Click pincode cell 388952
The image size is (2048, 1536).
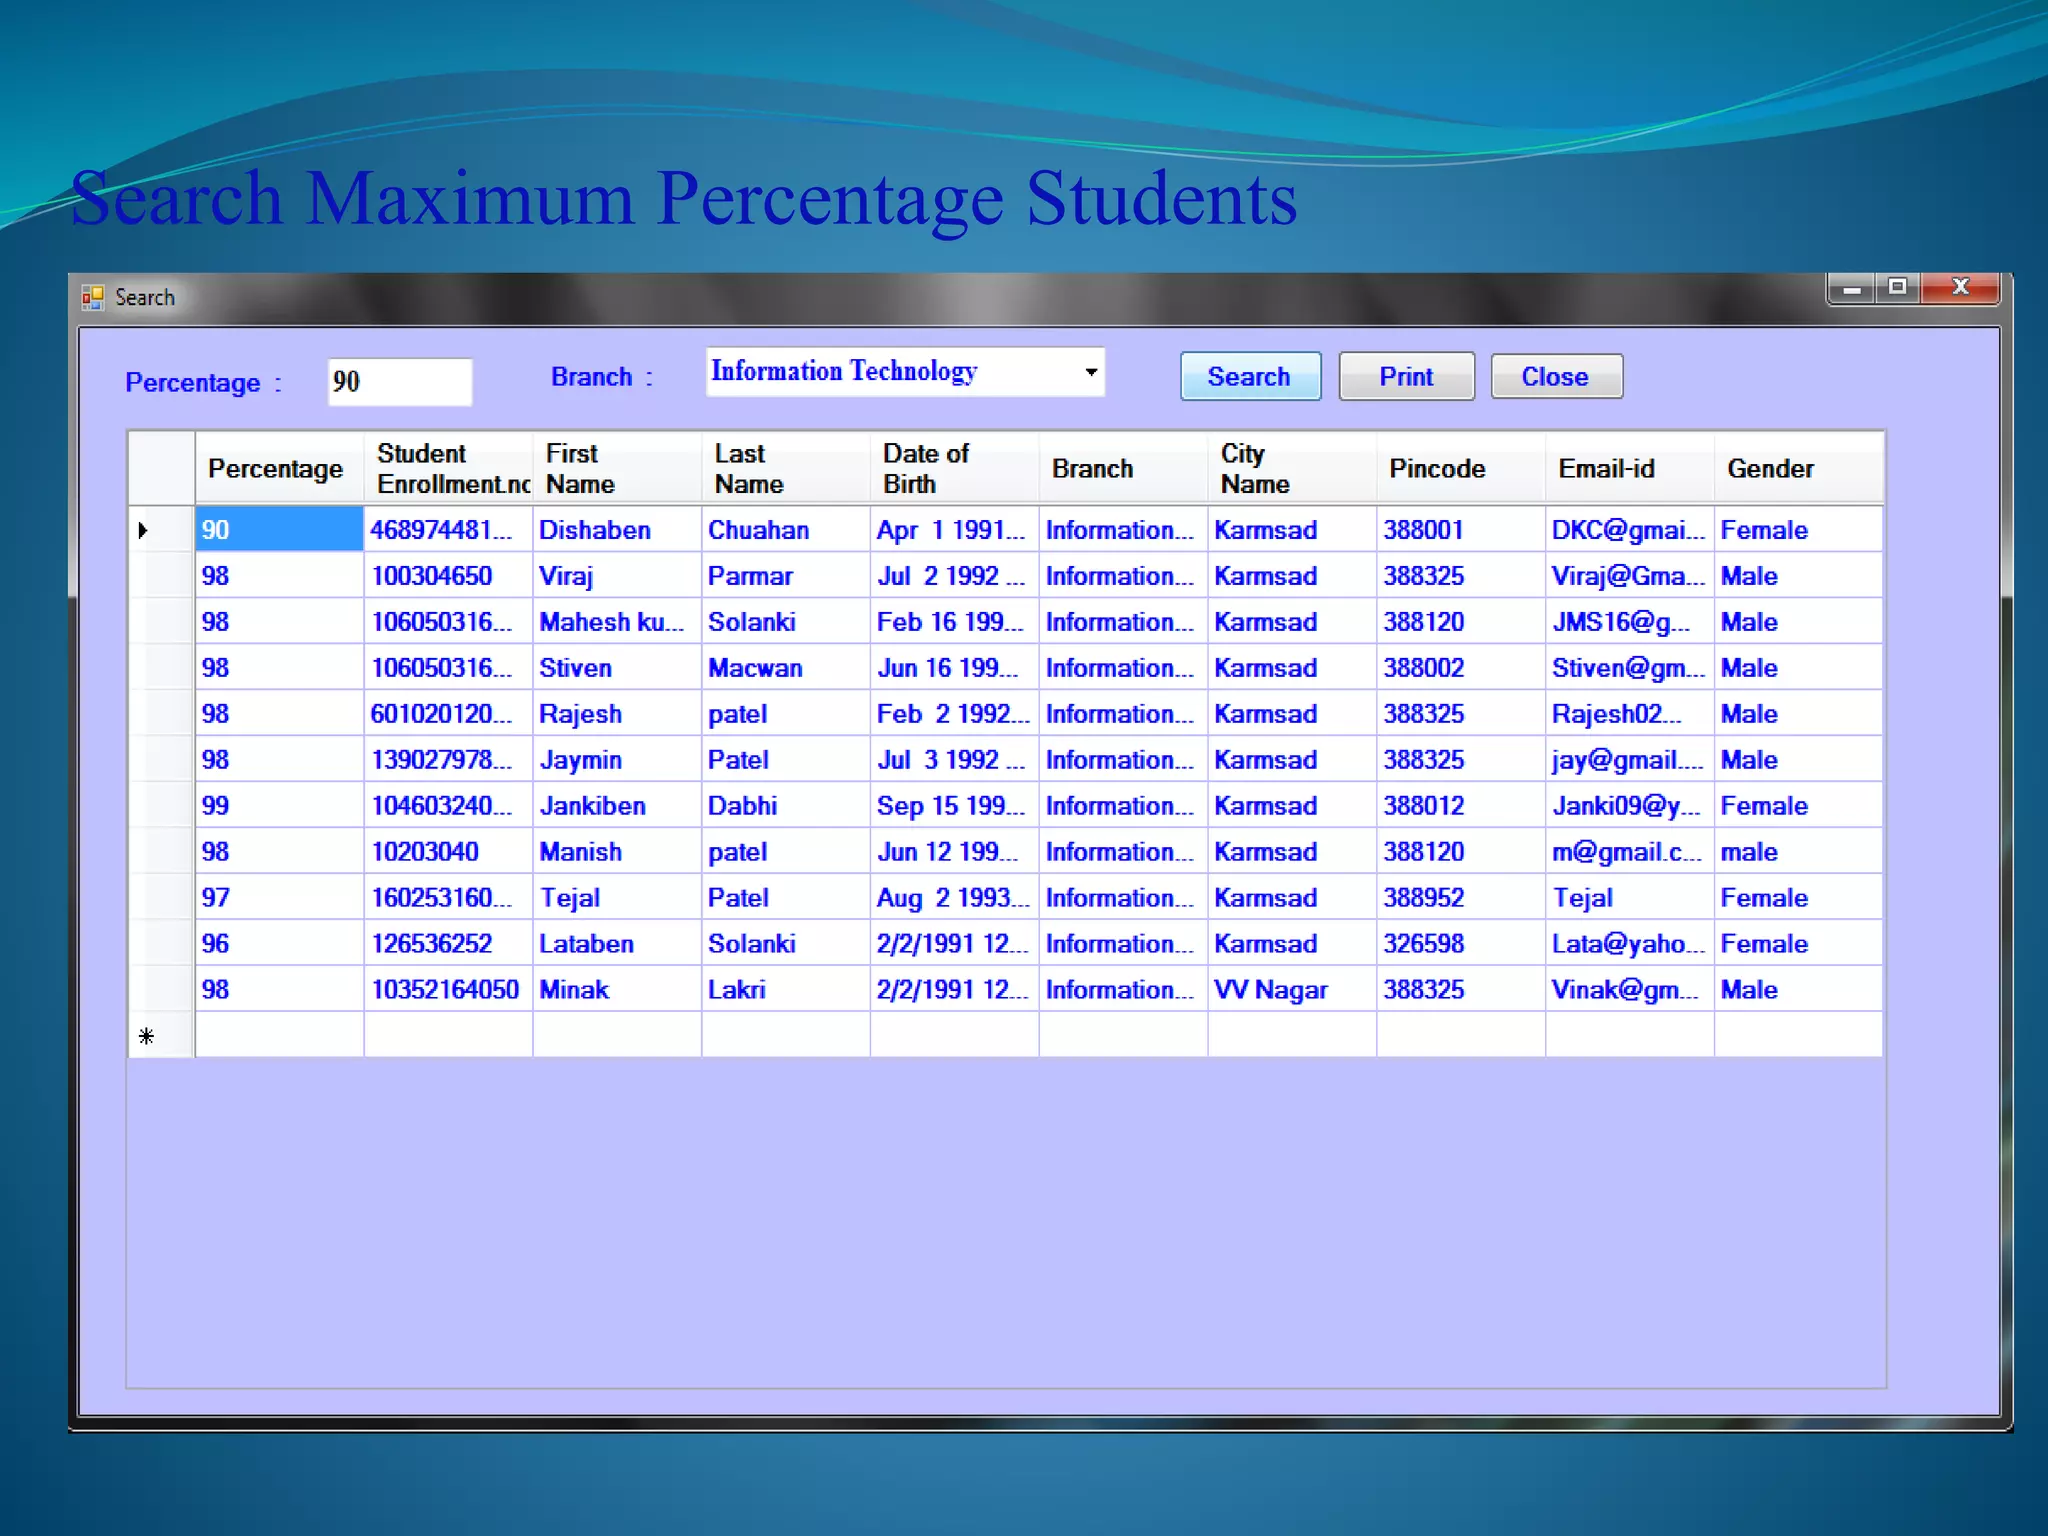tap(1461, 898)
